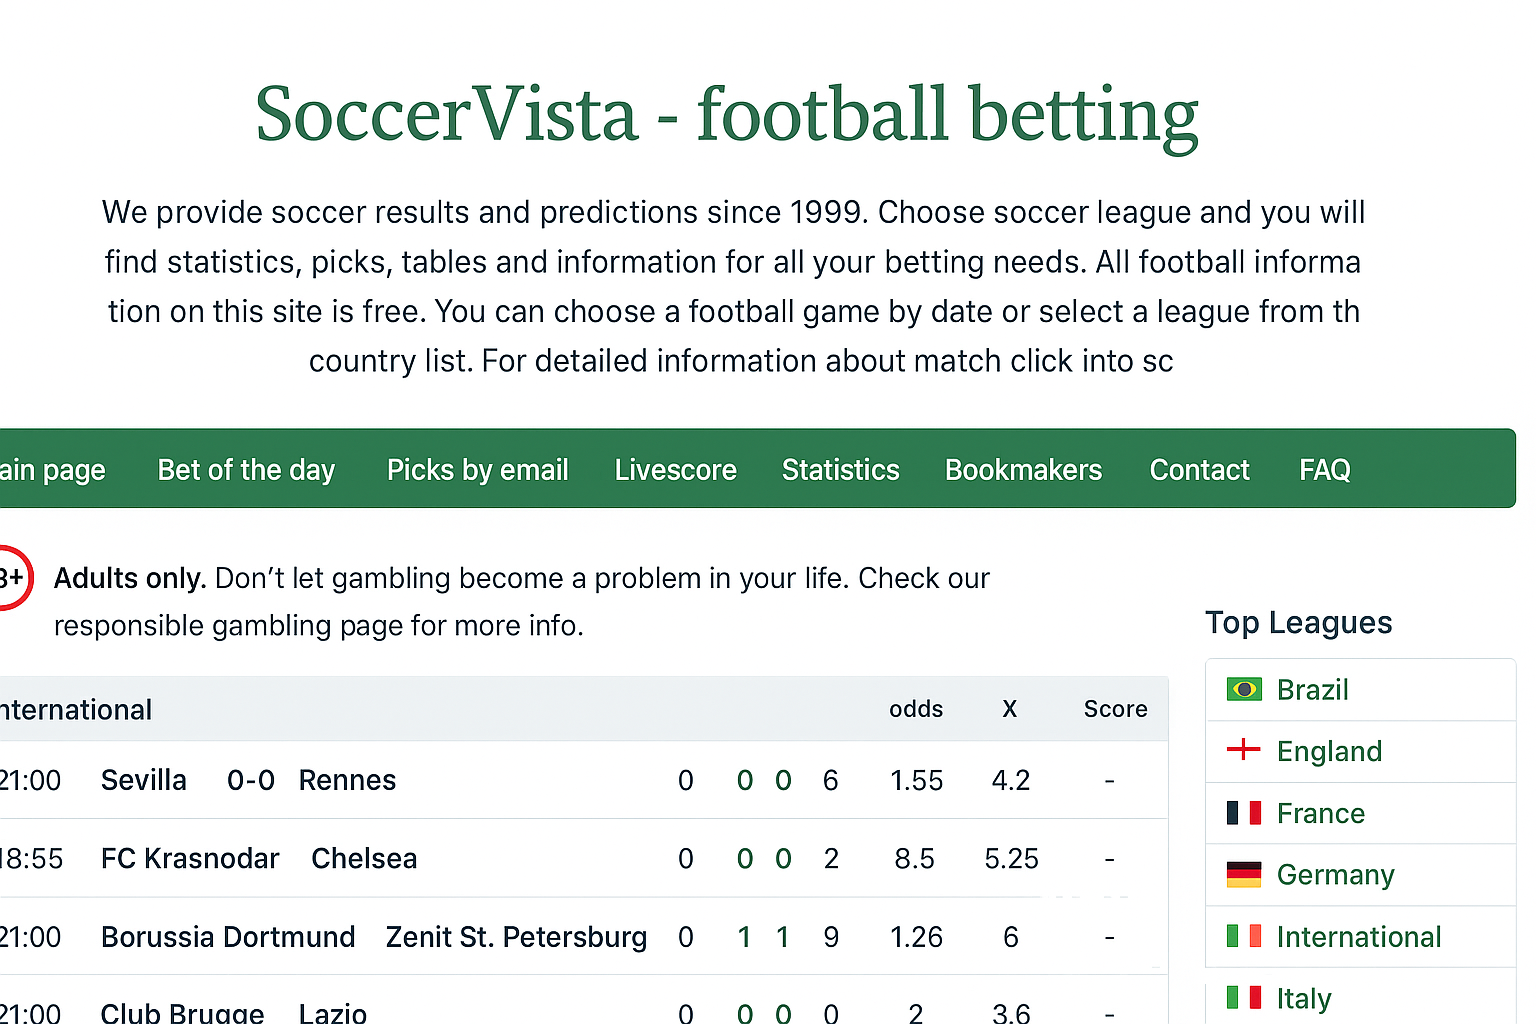
Task: Open the Germany league link
Action: pyautogui.click(x=1335, y=875)
